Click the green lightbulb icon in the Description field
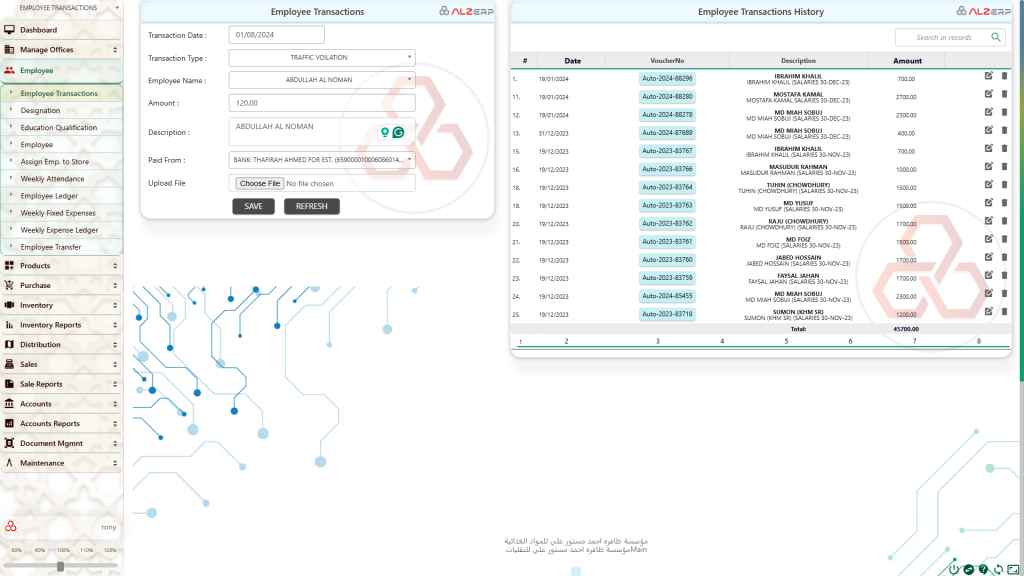 385,133
